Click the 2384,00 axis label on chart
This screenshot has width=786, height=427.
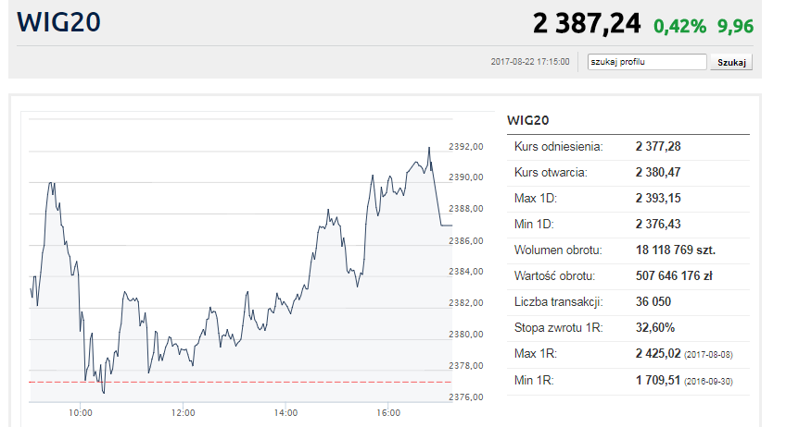(x=466, y=272)
